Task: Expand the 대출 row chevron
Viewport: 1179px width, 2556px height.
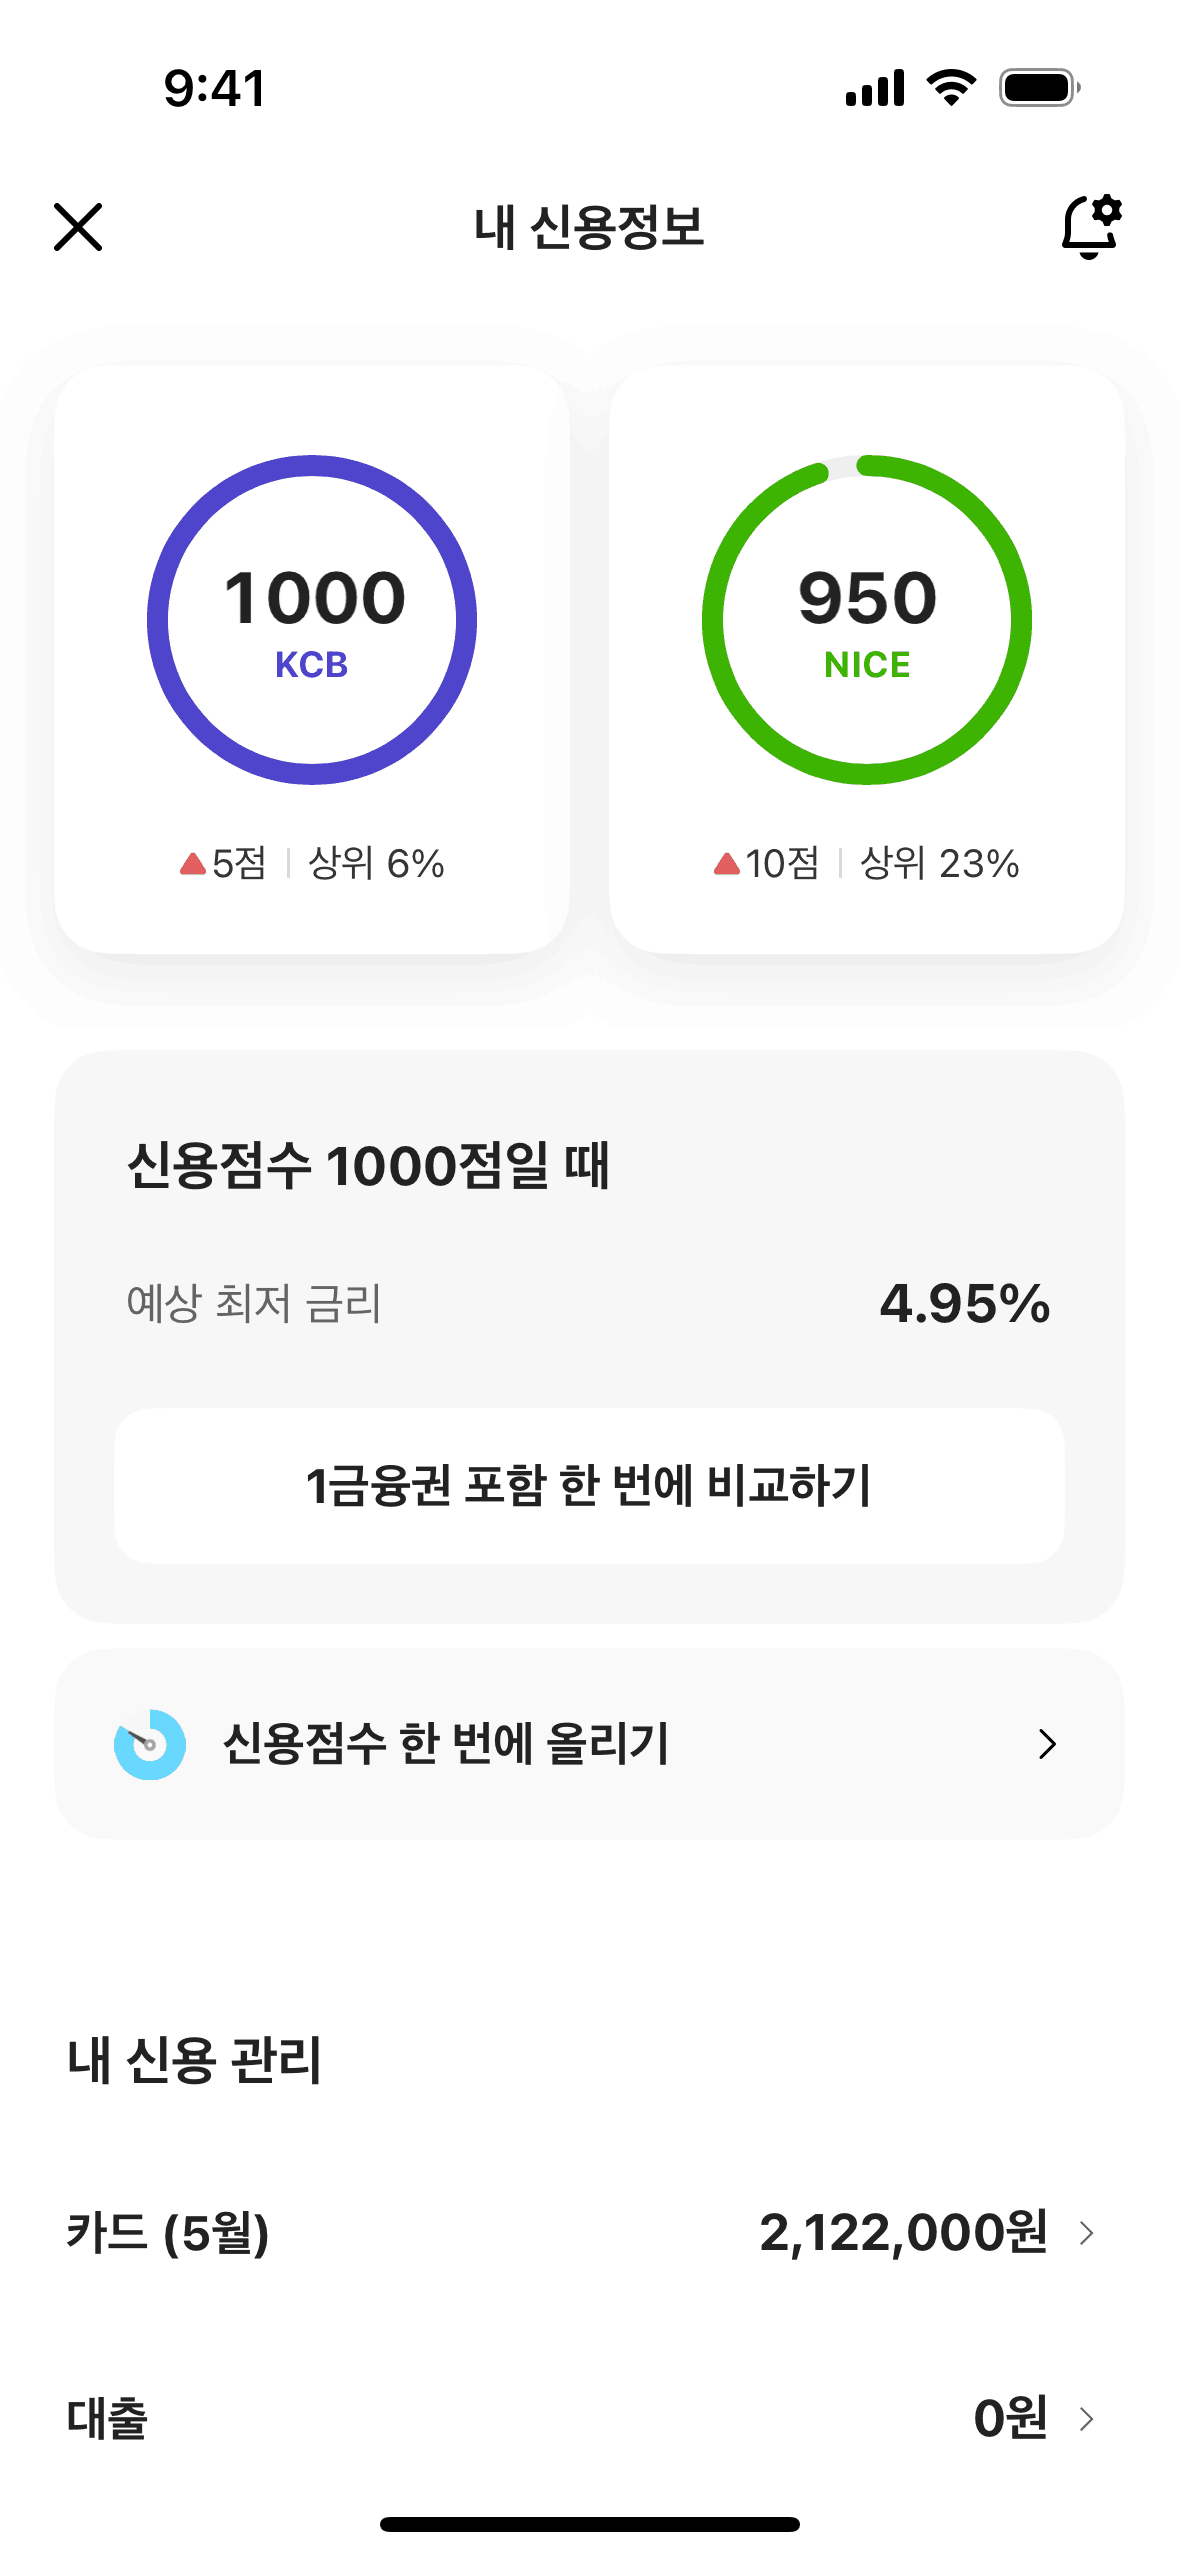Action: [x=1087, y=2419]
